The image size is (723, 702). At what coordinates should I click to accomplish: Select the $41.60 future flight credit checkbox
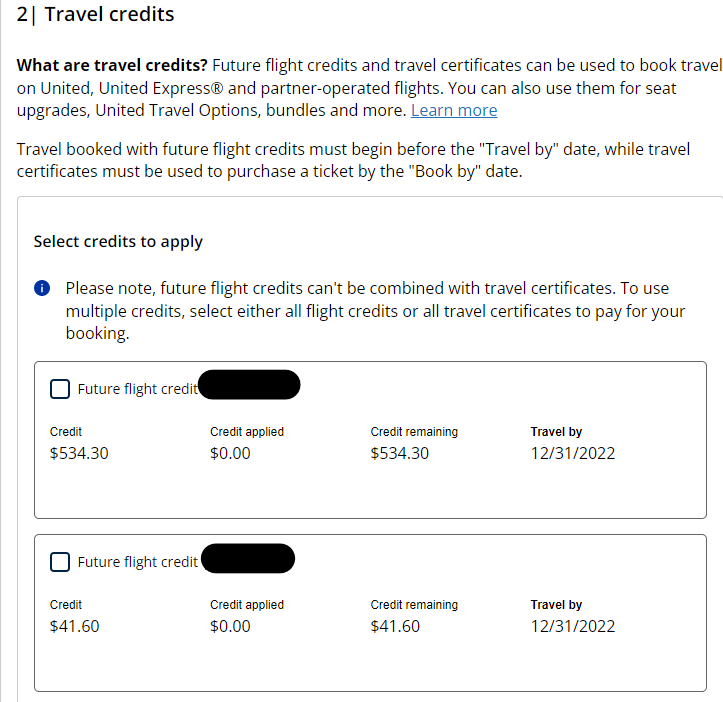(x=60, y=562)
